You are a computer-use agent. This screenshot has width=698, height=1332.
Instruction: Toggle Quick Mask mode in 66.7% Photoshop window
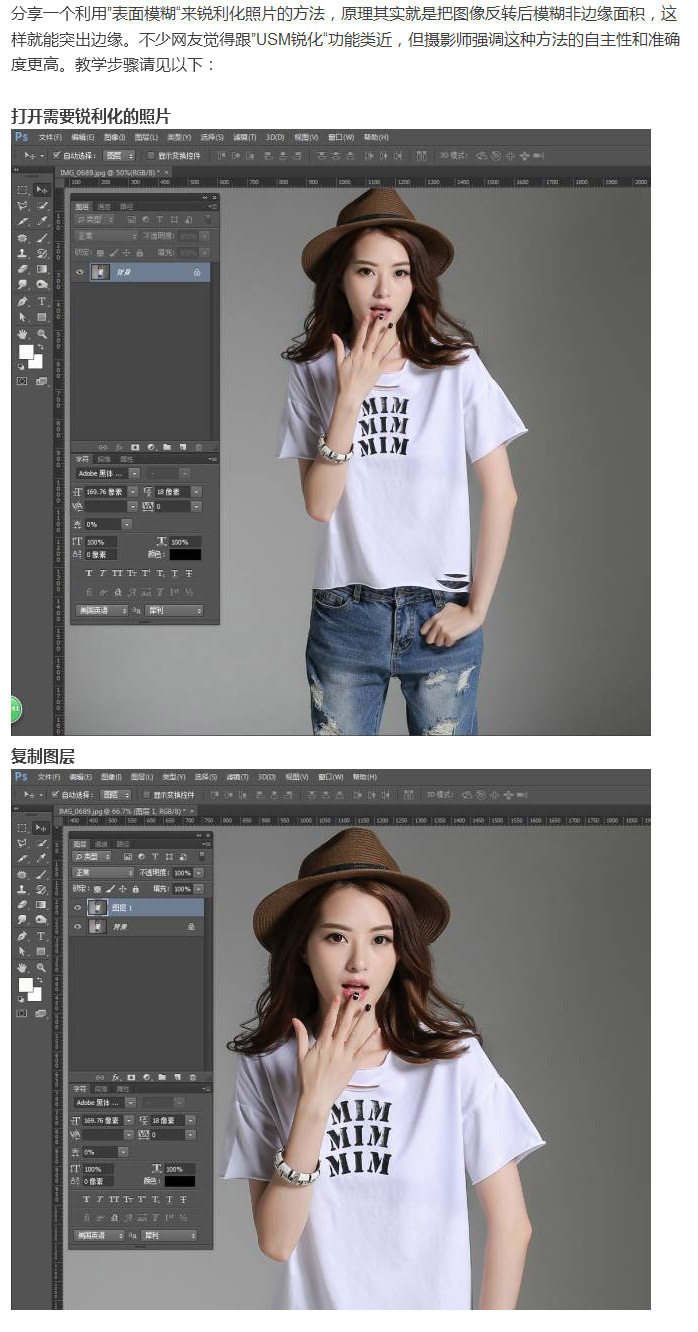point(22,1014)
